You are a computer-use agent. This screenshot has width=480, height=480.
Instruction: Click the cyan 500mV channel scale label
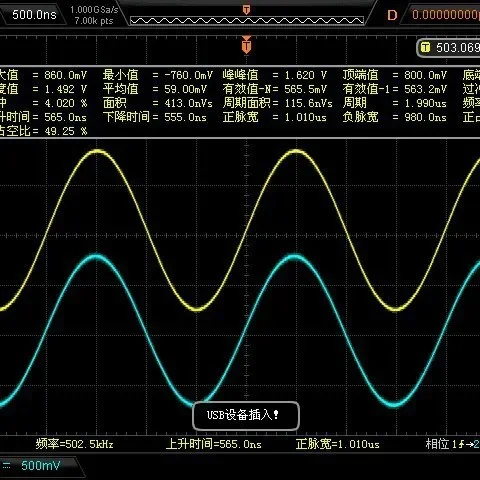[x=41, y=465]
